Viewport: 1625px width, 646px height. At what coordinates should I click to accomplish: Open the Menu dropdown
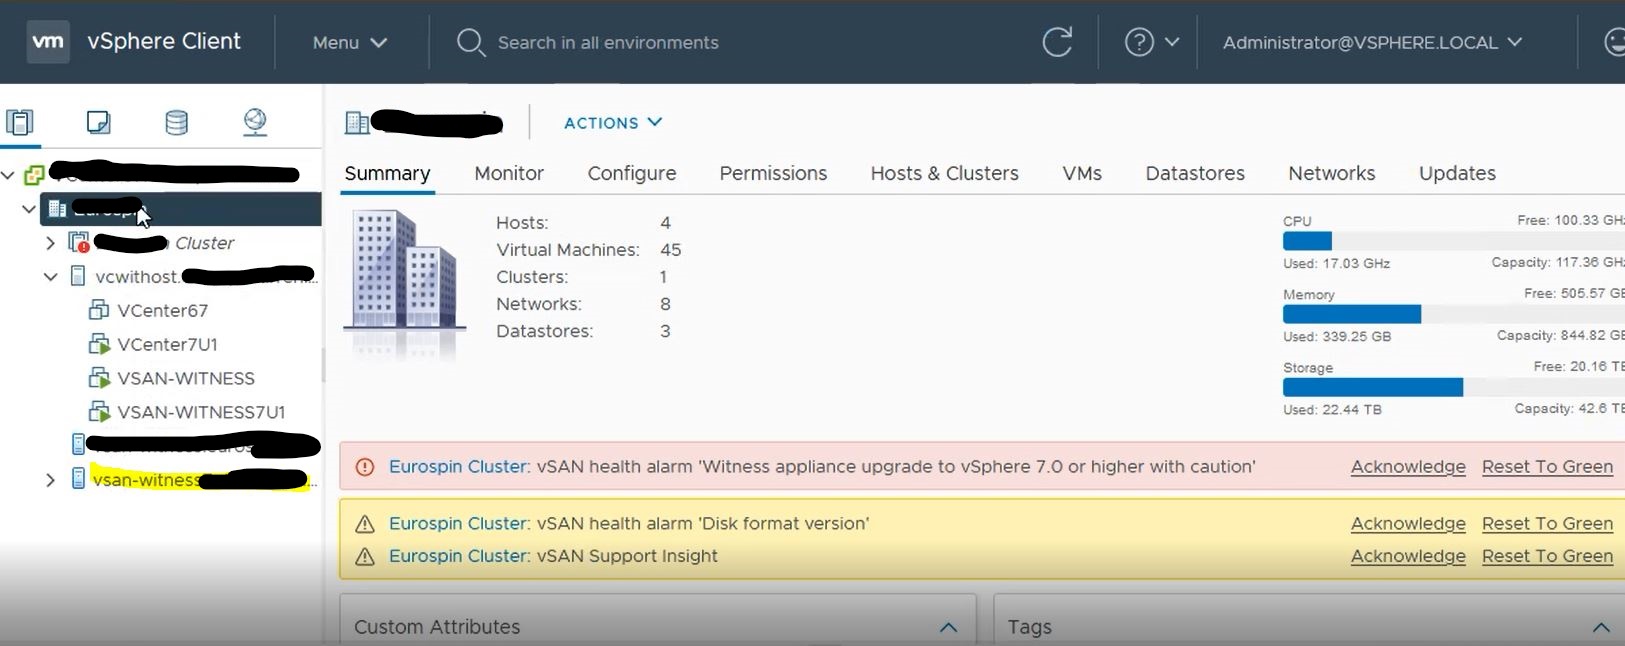[349, 42]
